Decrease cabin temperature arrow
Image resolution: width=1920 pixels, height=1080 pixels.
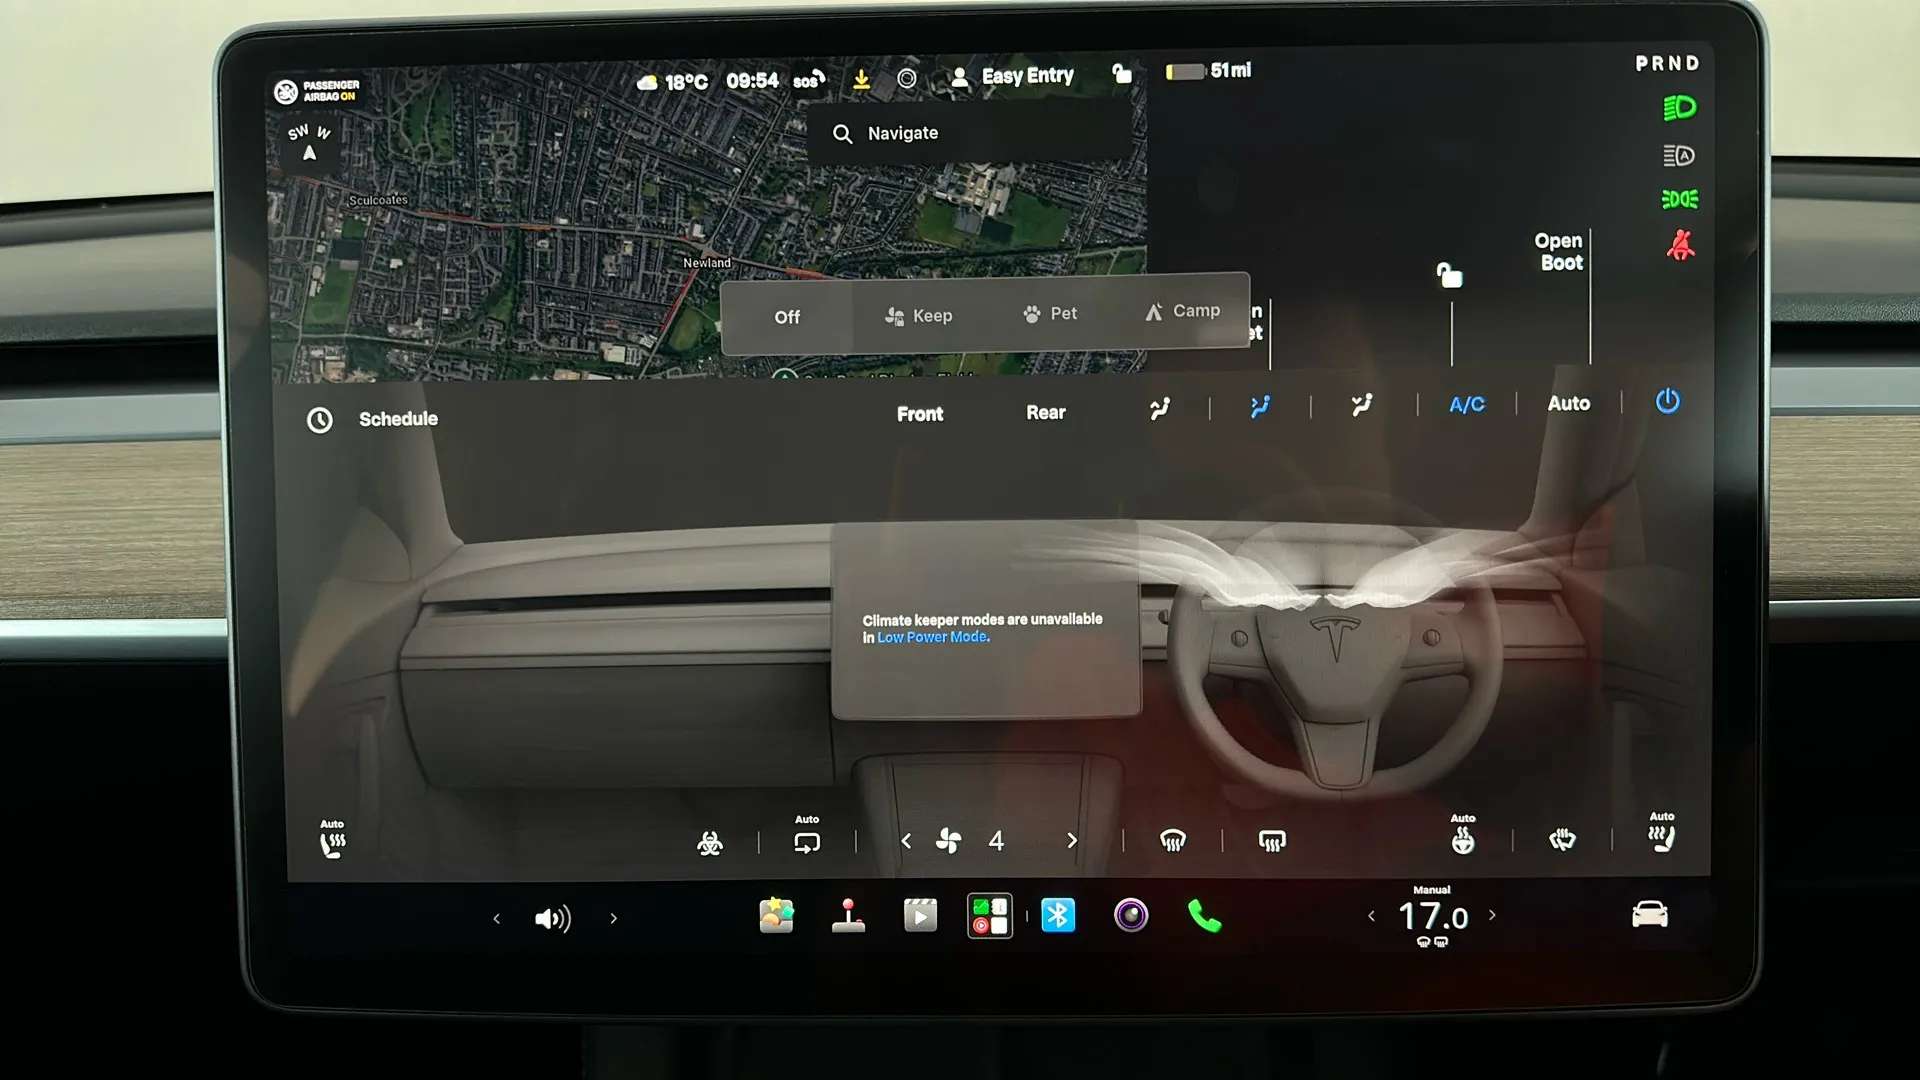point(1371,915)
